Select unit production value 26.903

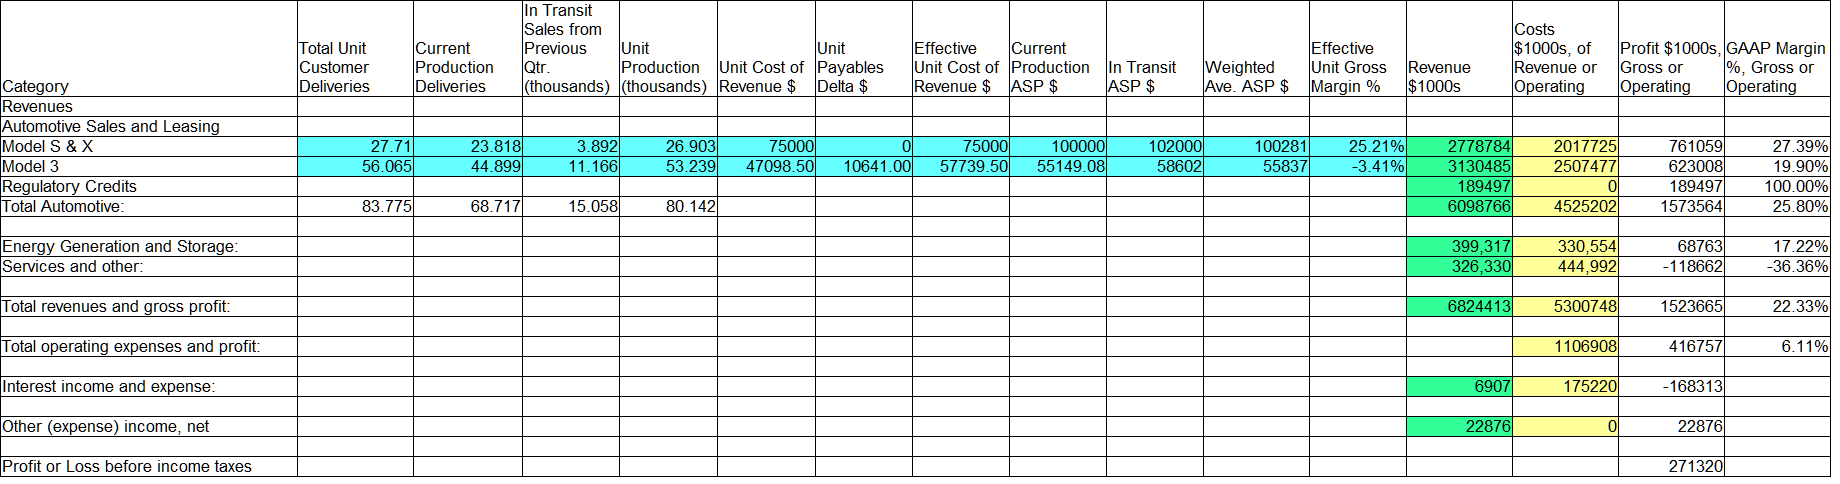pyautogui.click(x=668, y=147)
